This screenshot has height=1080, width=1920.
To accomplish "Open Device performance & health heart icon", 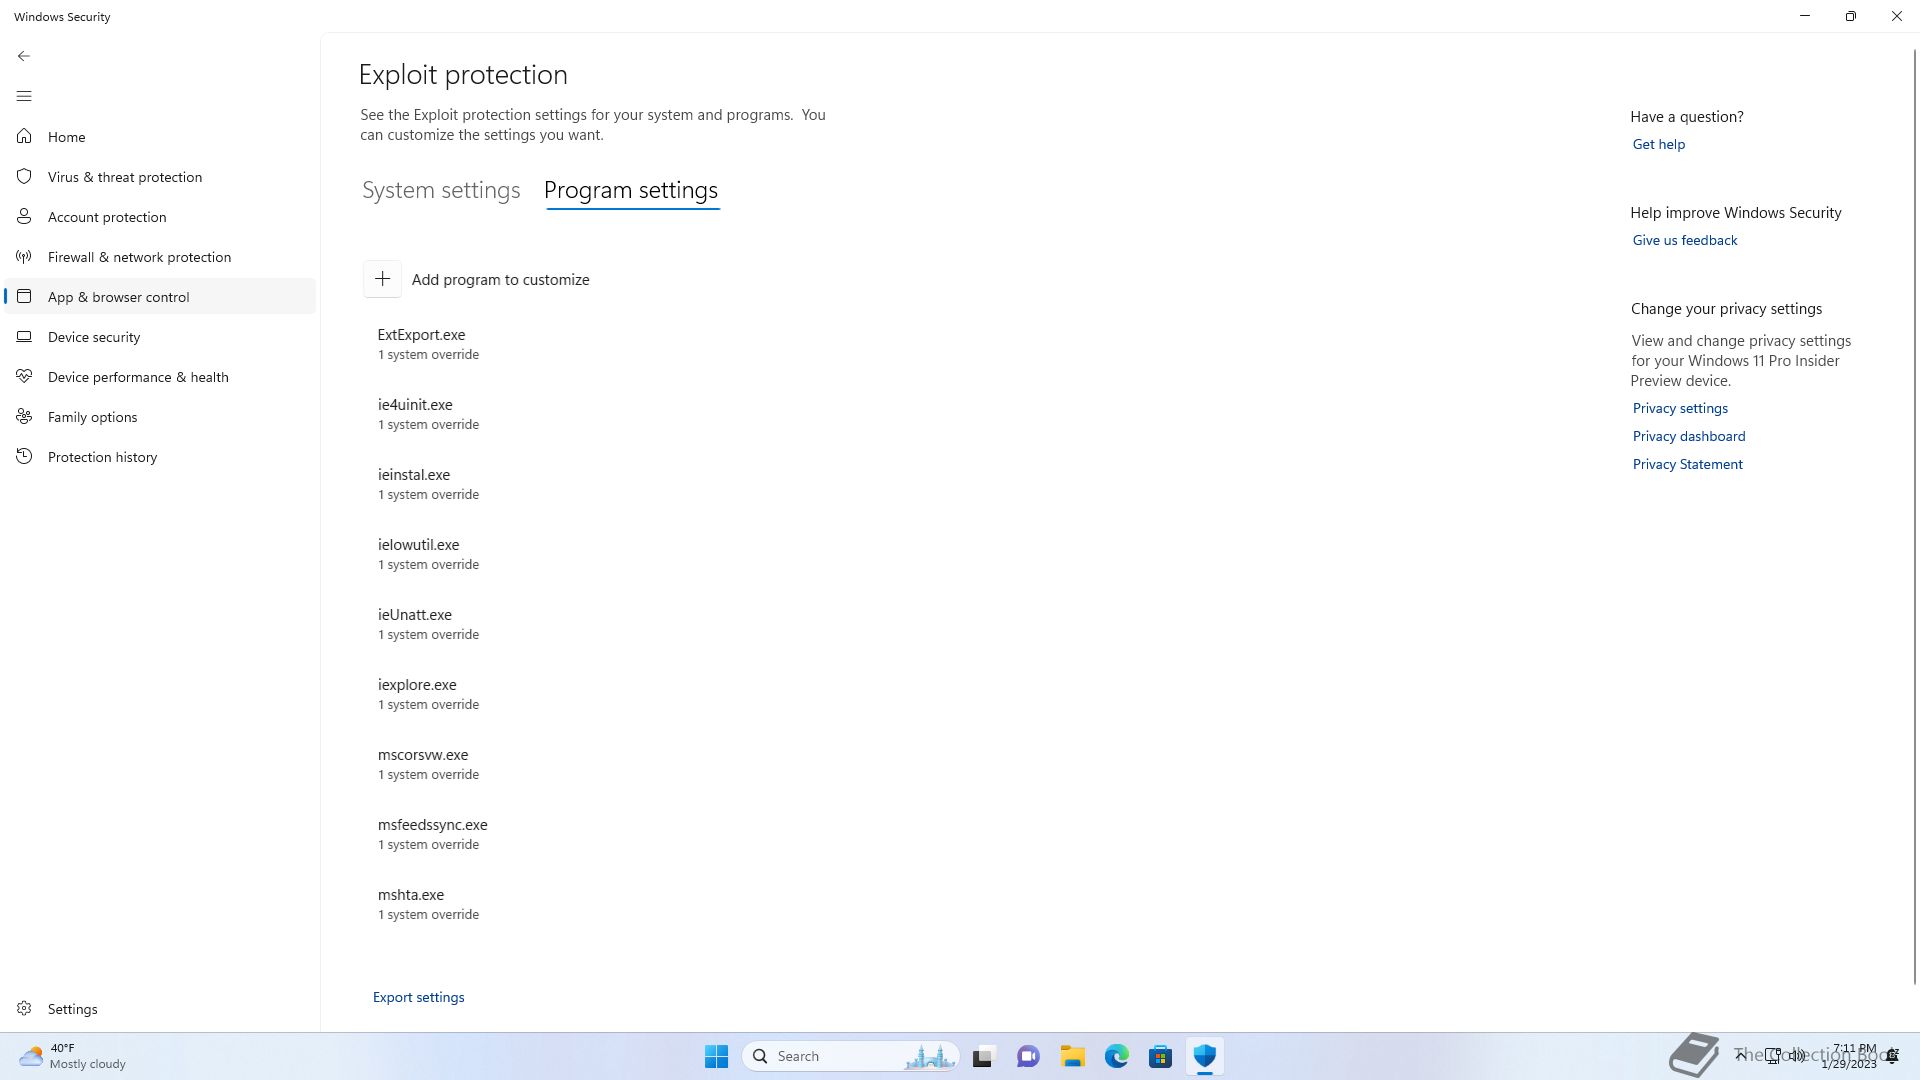I will point(24,377).
